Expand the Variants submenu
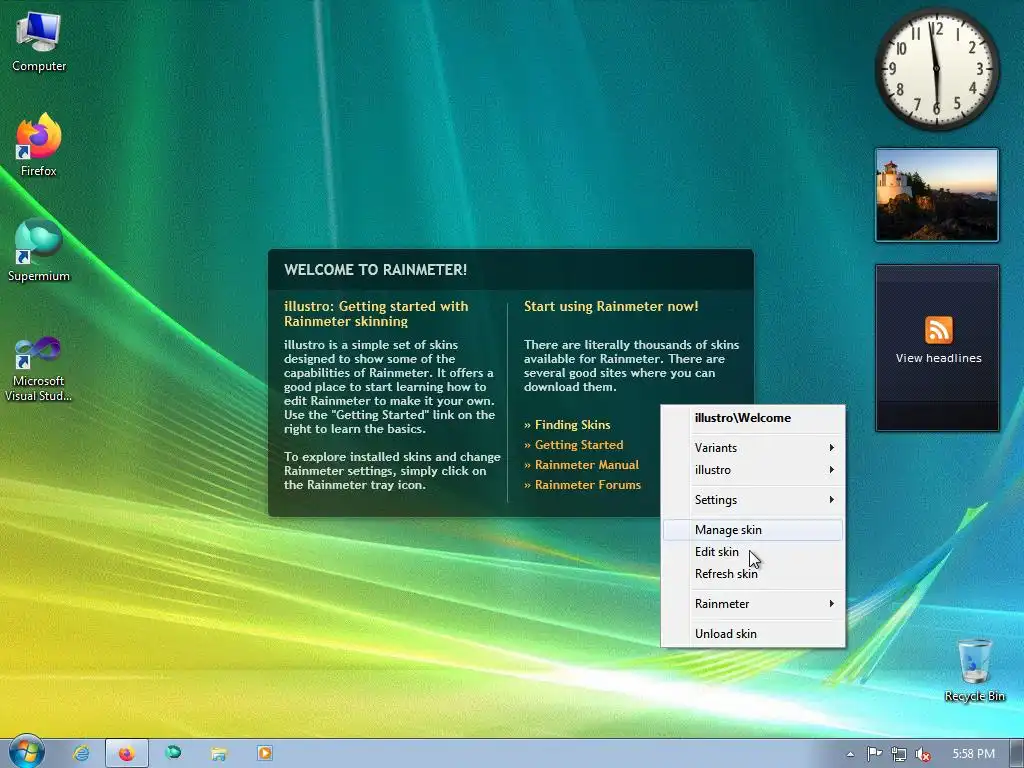The height and width of the screenshot is (768, 1024). pyautogui.click(x=753, y=447)
